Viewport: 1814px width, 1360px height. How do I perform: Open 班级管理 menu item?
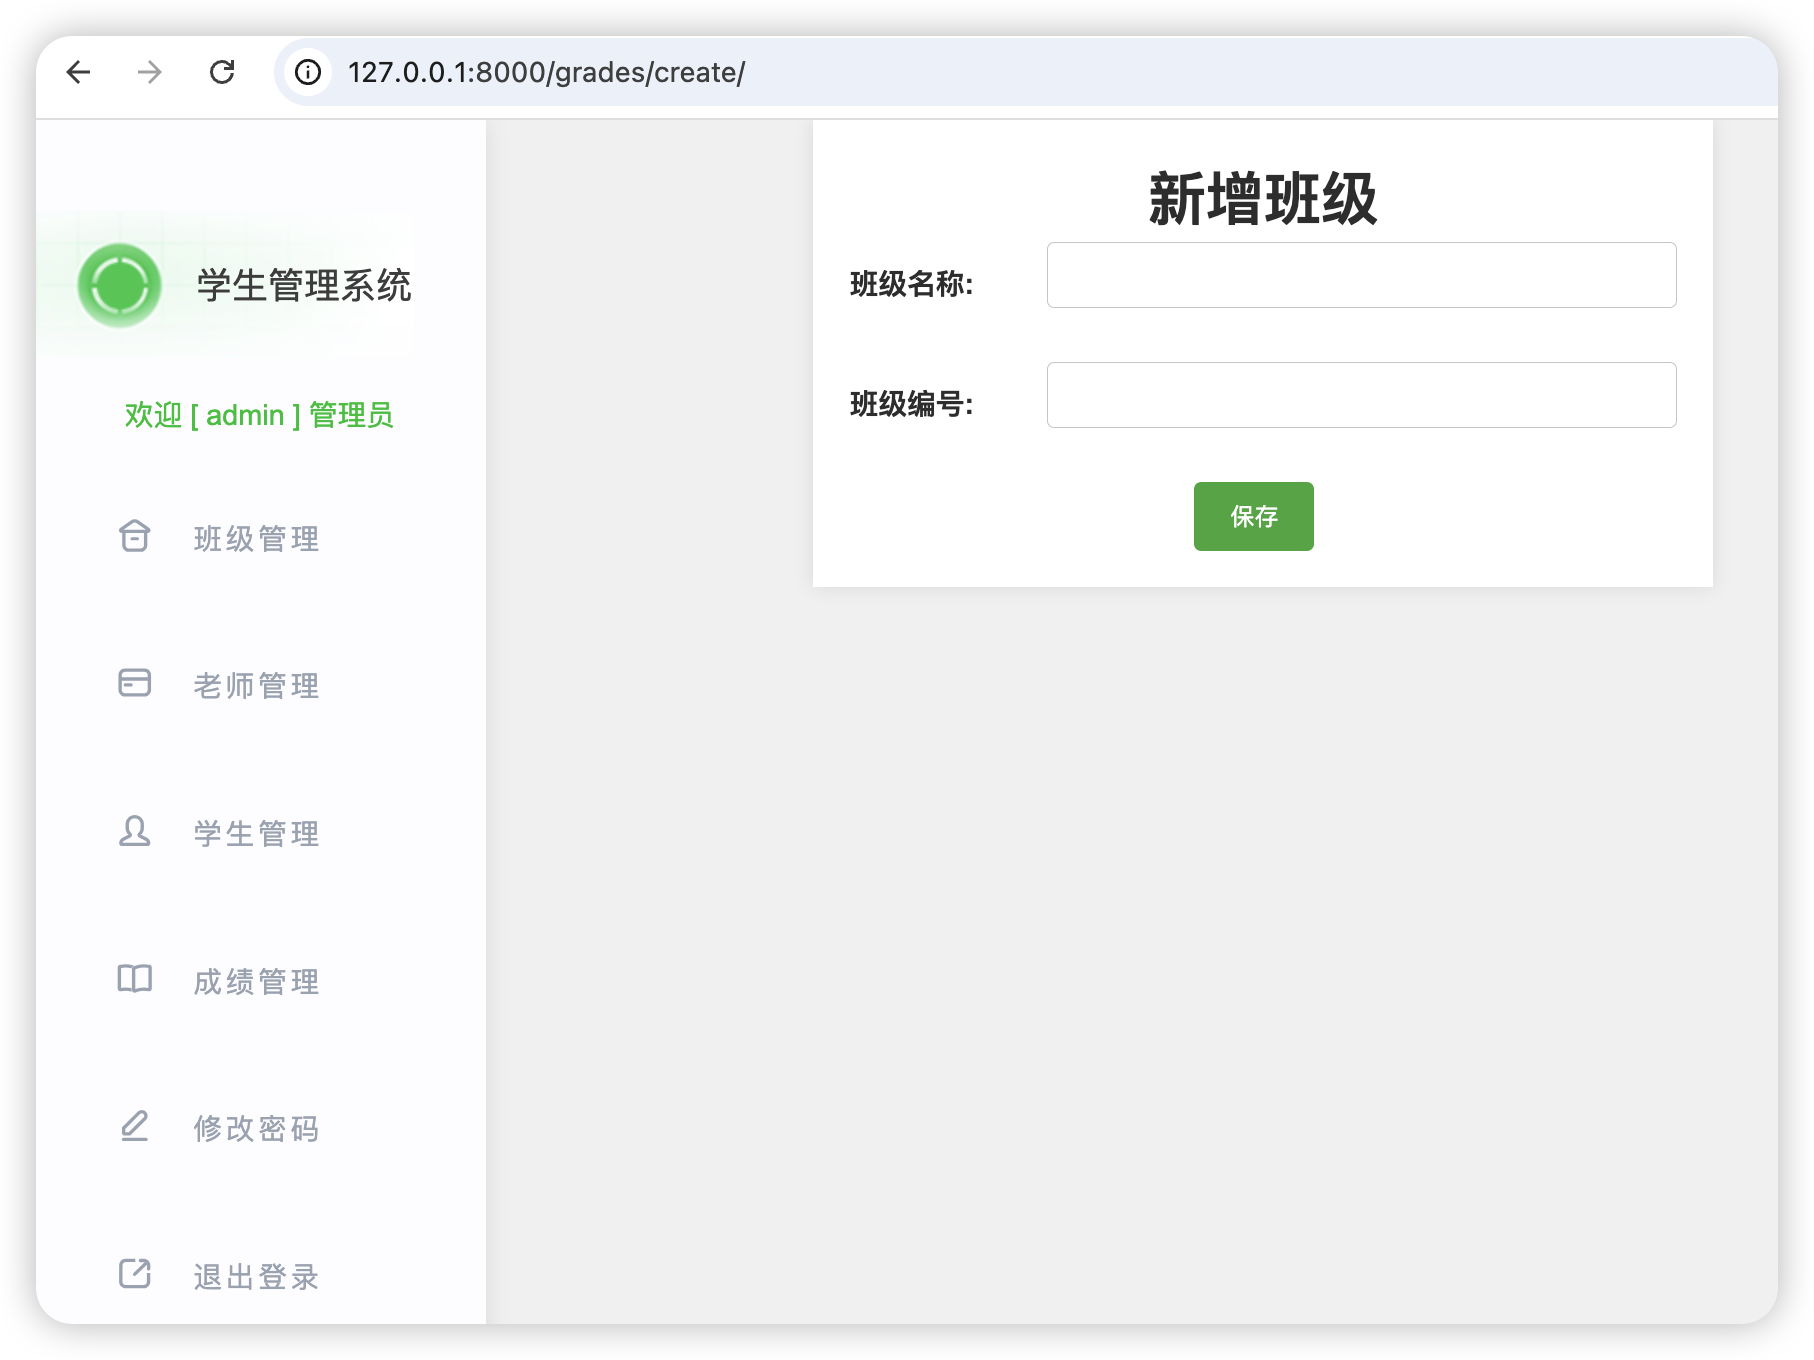[x=256, y=539]
